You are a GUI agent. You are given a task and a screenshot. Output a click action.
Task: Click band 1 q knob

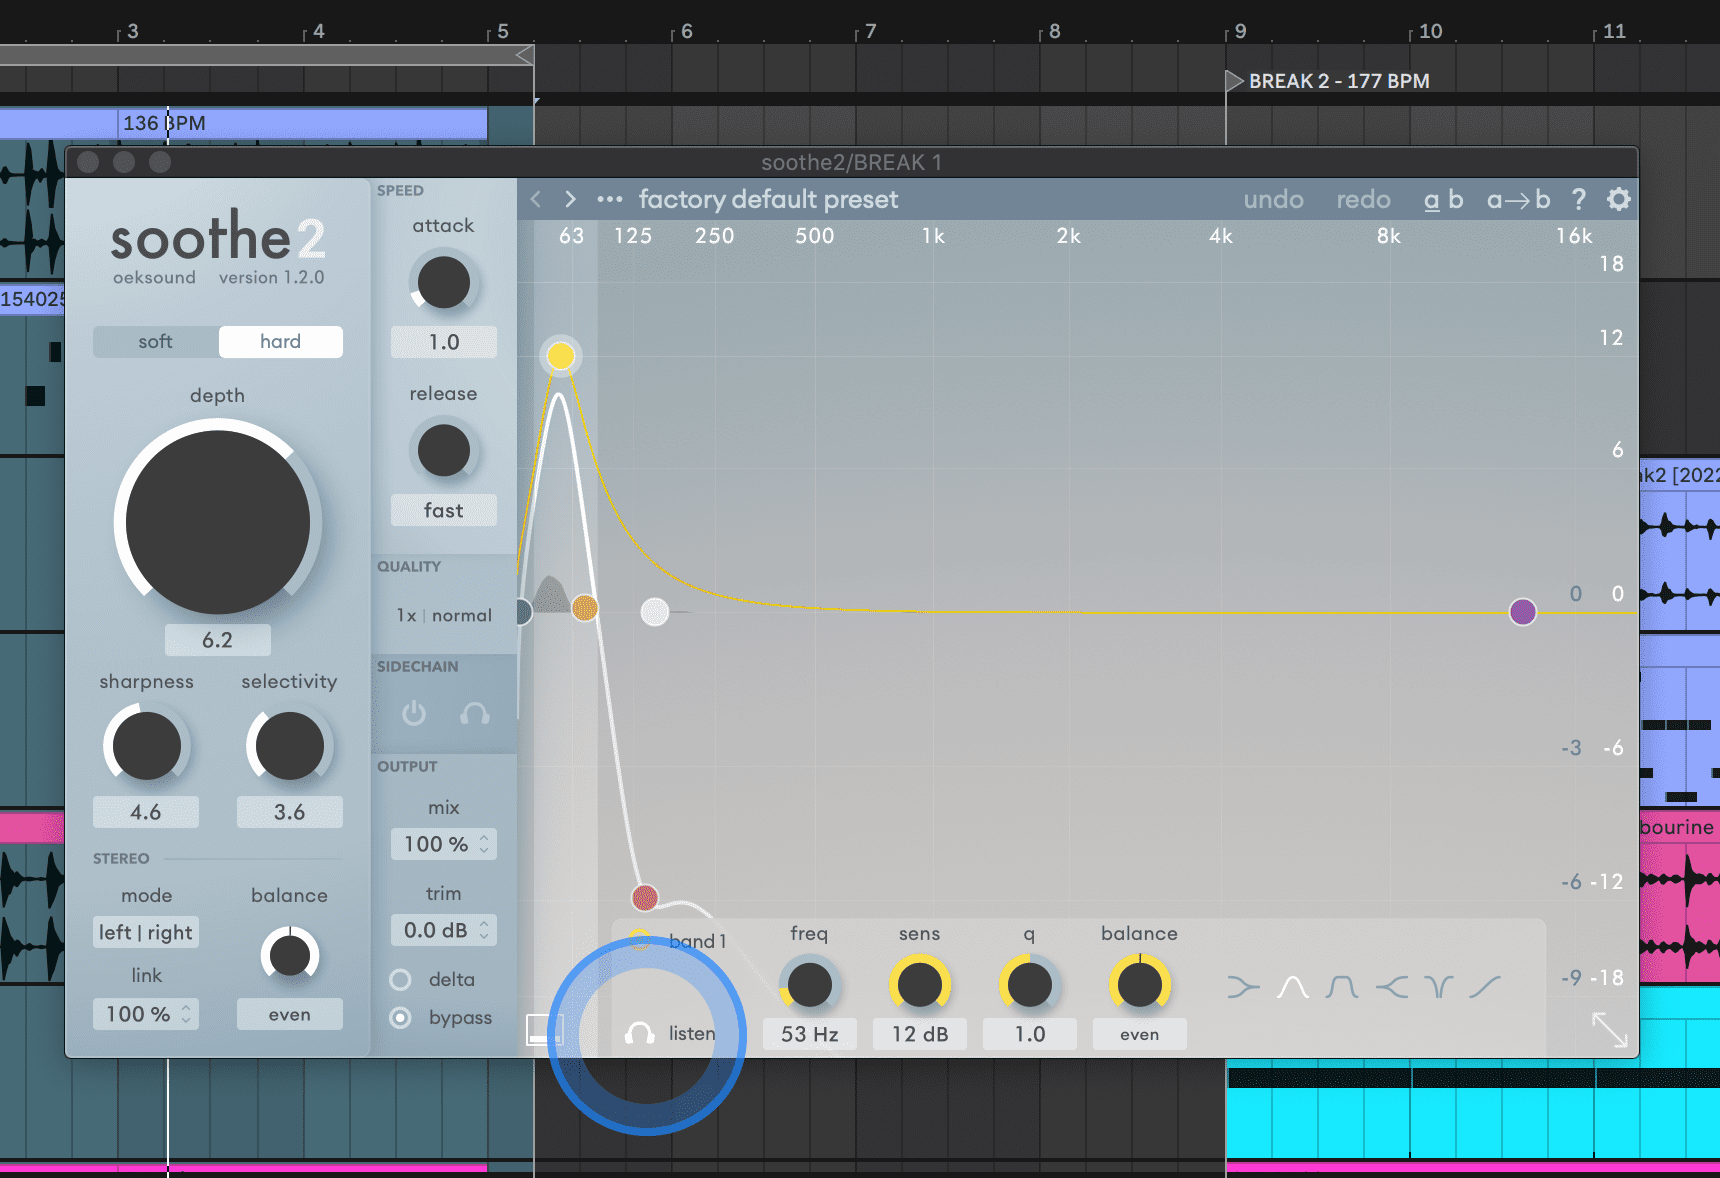pos(1030,985)
